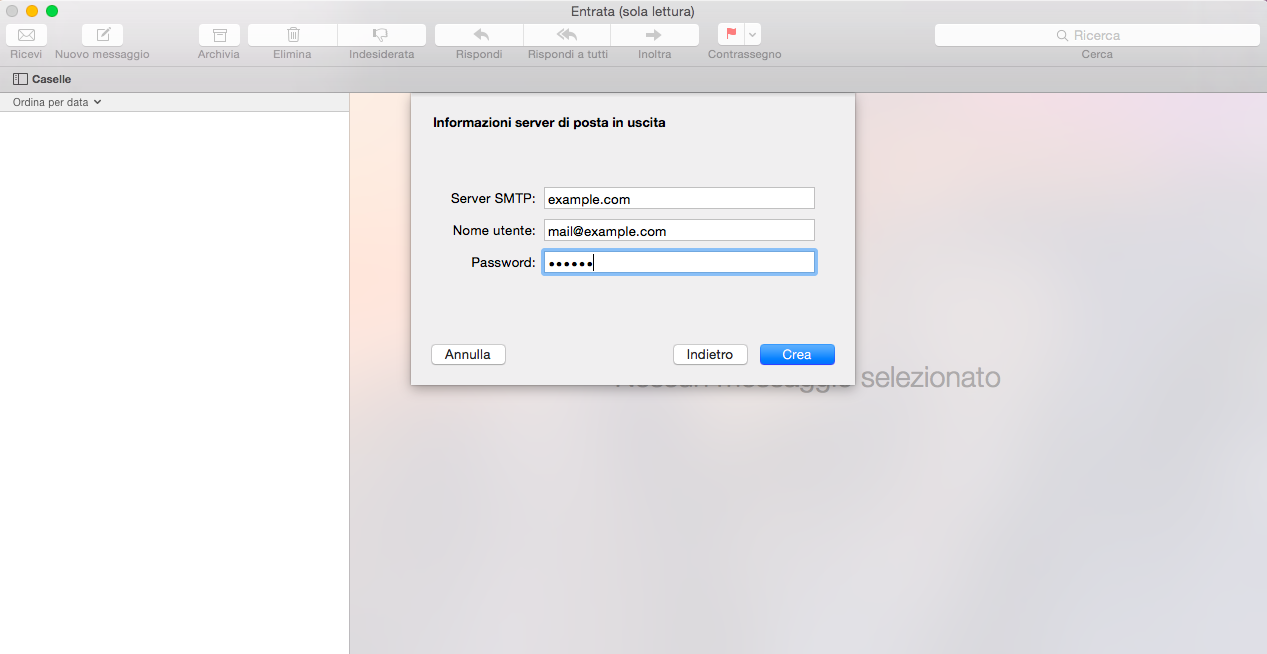1267x654 pixels.
Task: Click Rispondi a tutti double-arrow icon
Action: pyautogui.click(x=567, y=35)
